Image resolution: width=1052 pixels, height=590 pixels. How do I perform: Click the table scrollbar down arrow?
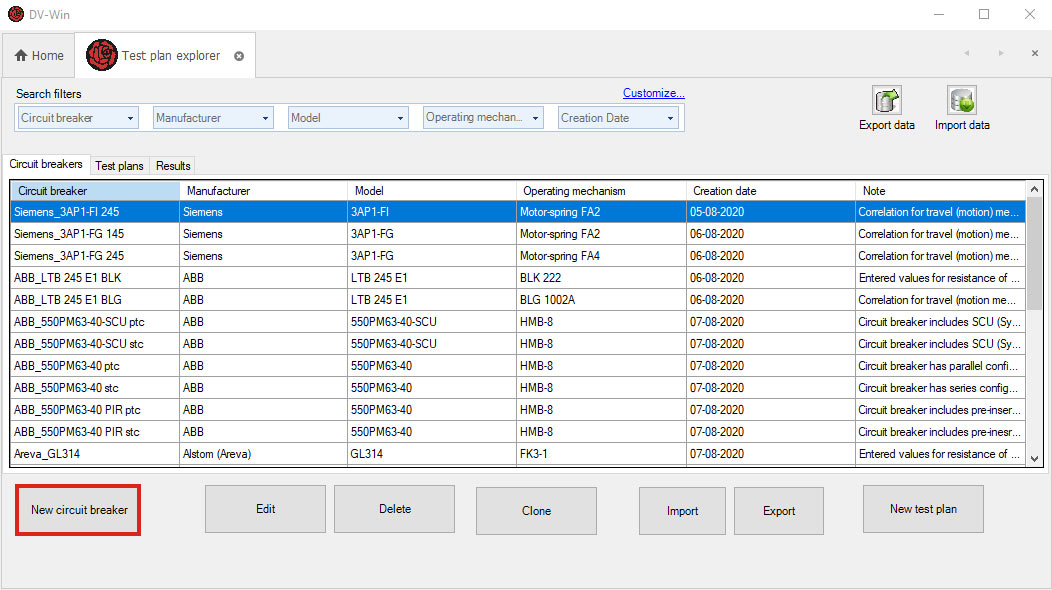point(1034,459)
